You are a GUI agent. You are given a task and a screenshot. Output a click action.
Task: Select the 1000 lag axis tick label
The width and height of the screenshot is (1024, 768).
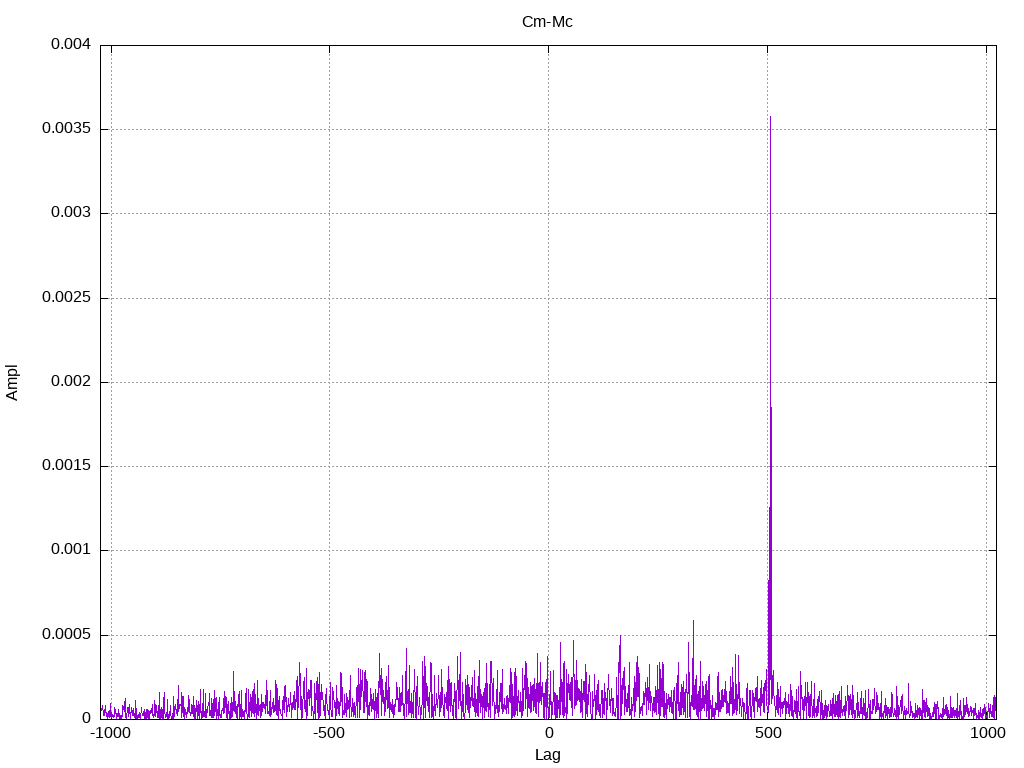point(987,733)
